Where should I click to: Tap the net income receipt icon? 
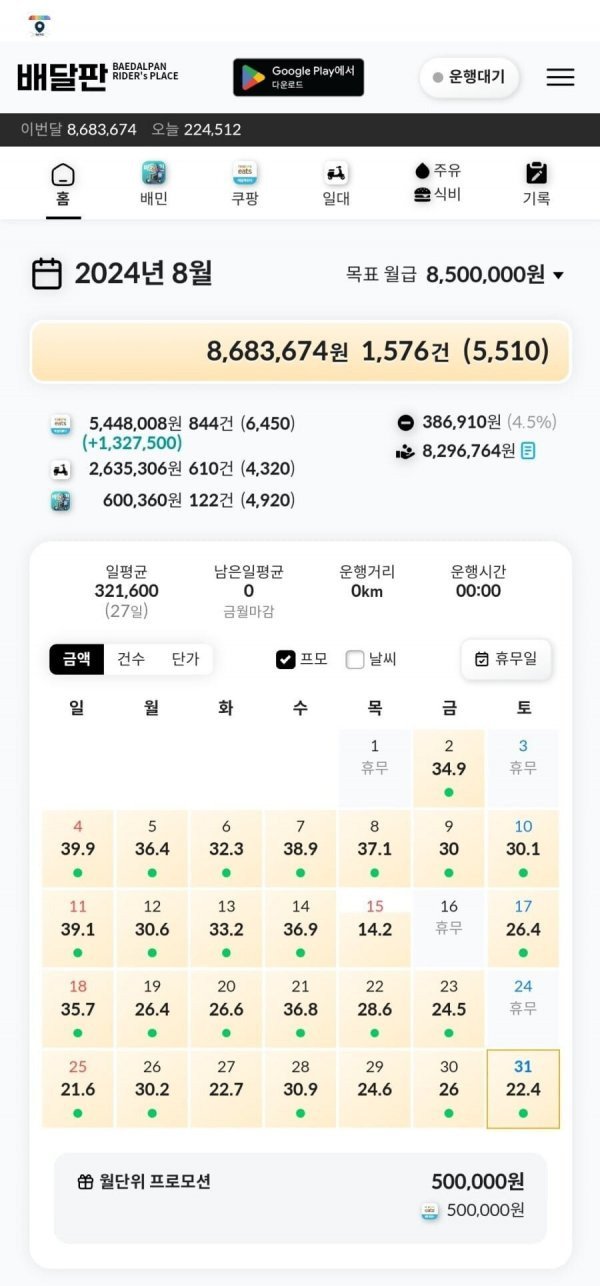pos(528,451)
